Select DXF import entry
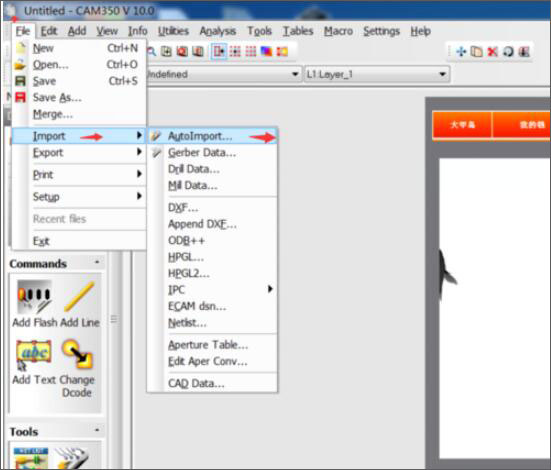The image size is (551, 470). pyautogui.click(x=212, y=208)
